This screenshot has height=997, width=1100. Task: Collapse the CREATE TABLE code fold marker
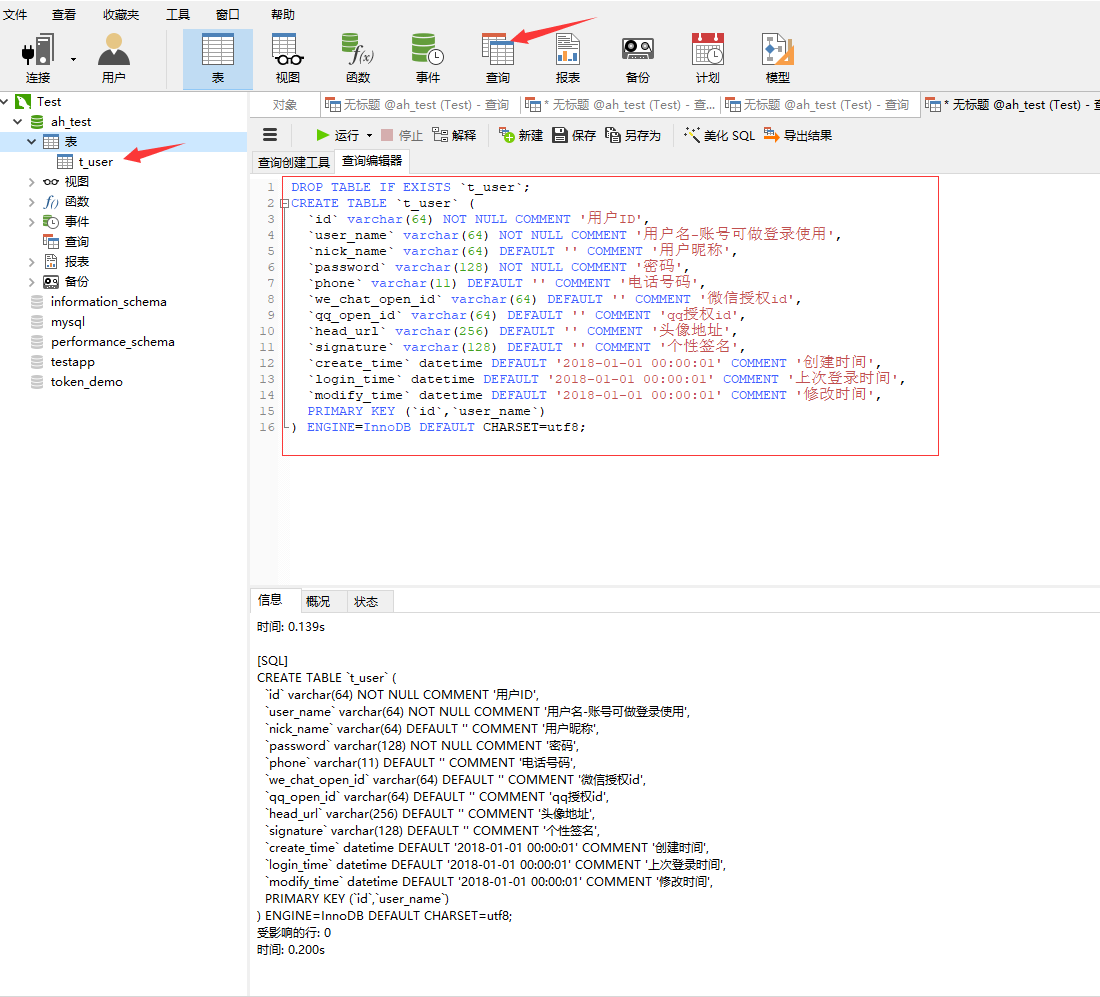[x=285, y=203]
